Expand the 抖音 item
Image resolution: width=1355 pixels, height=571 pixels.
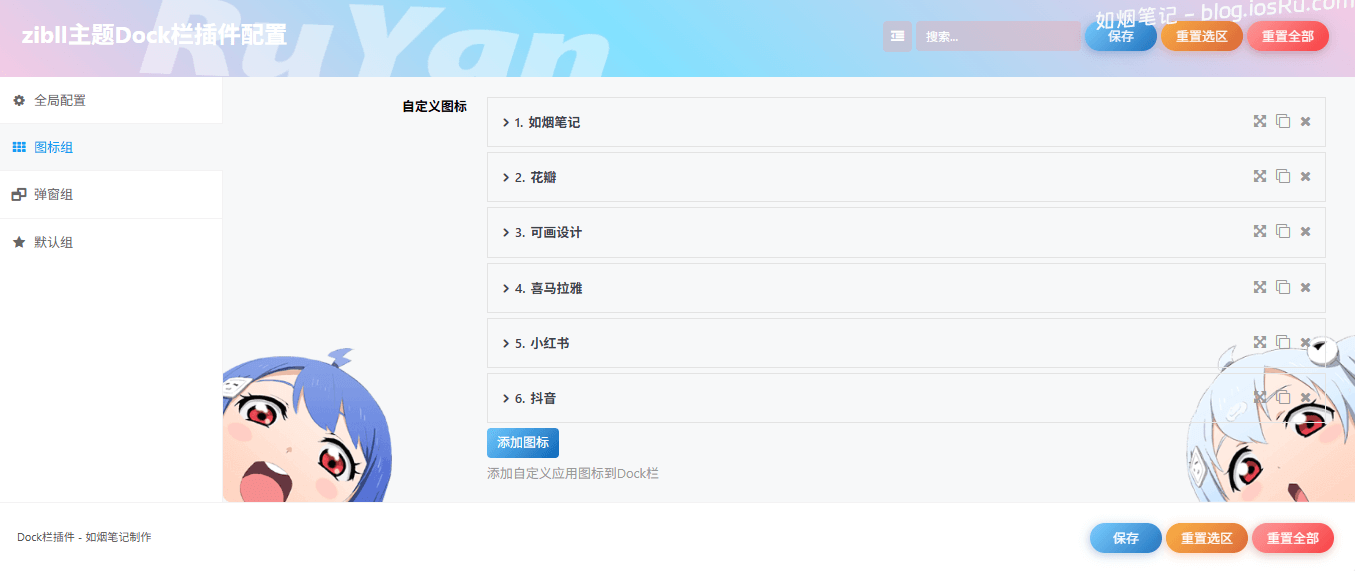(543, 398)
